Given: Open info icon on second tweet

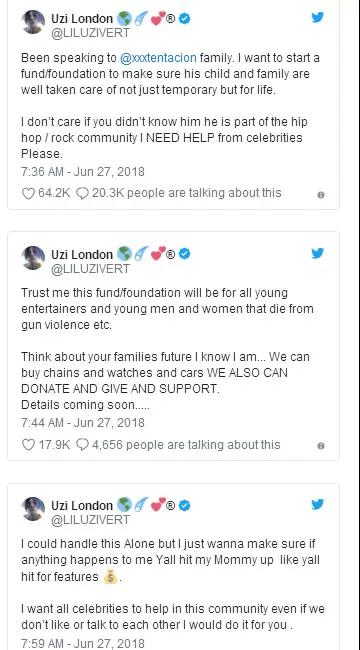Looking at the screenshot, I should (x=321, y=446).
